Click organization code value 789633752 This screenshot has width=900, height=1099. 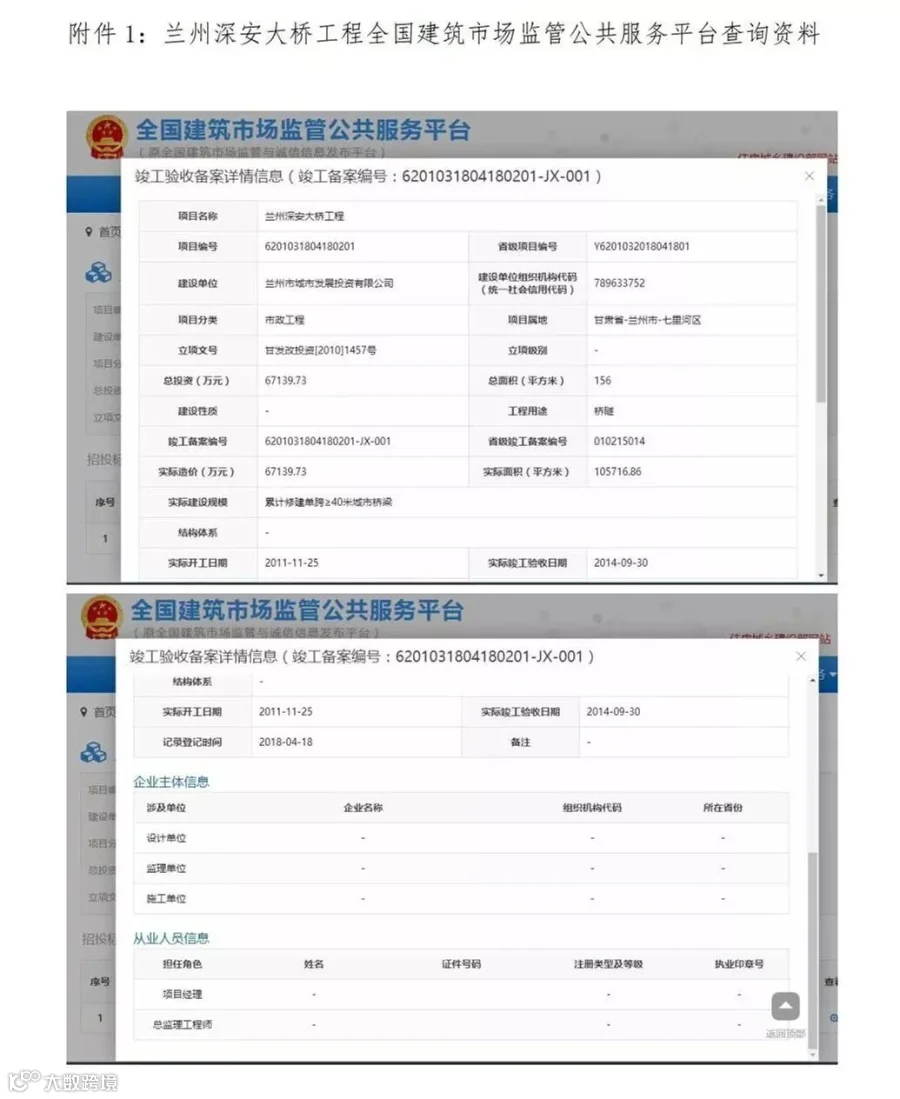(619, 283)
